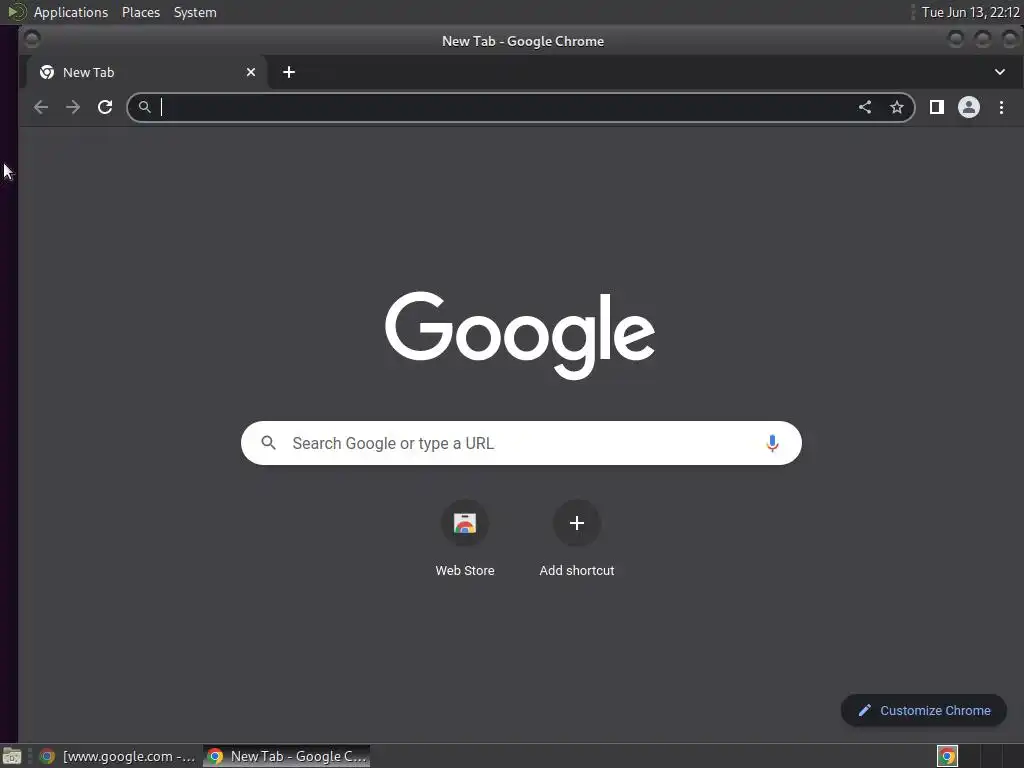Select the New Tab tab
The image size is (1024, 768).
click(147, 72)
